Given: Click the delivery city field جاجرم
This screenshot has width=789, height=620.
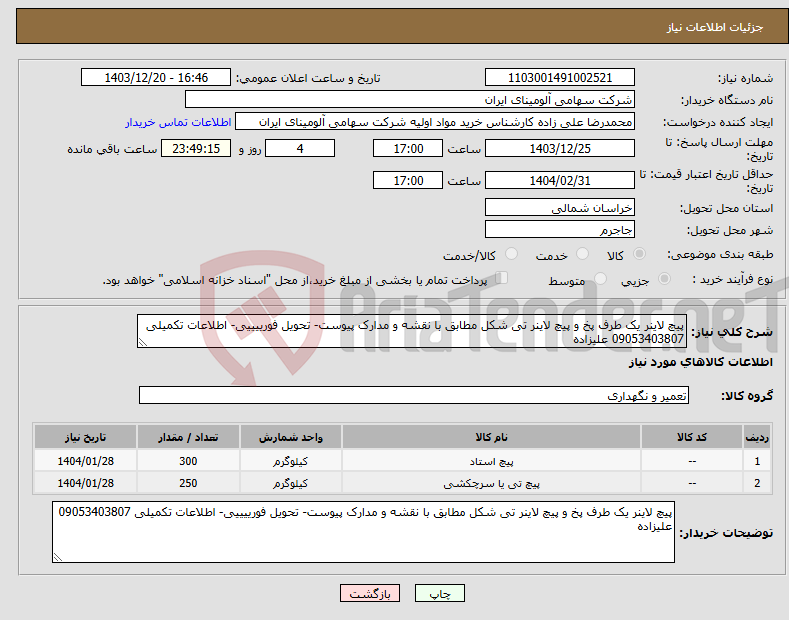Looking at the screenshot, I should (560, 229).
